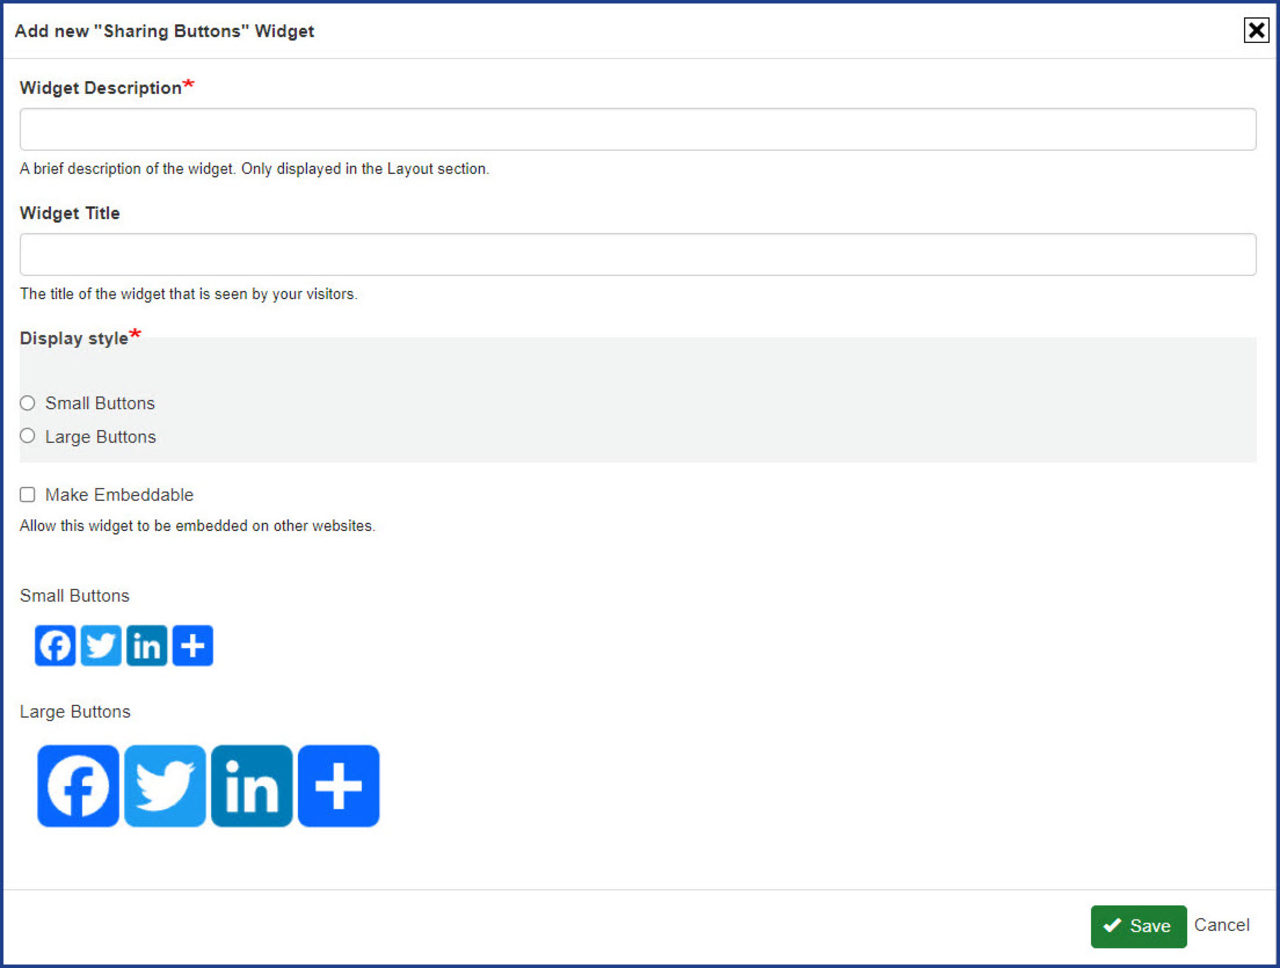The image size is (1280, 968).
Task: Click the small LinkedIn share icon
Action: 147,646
